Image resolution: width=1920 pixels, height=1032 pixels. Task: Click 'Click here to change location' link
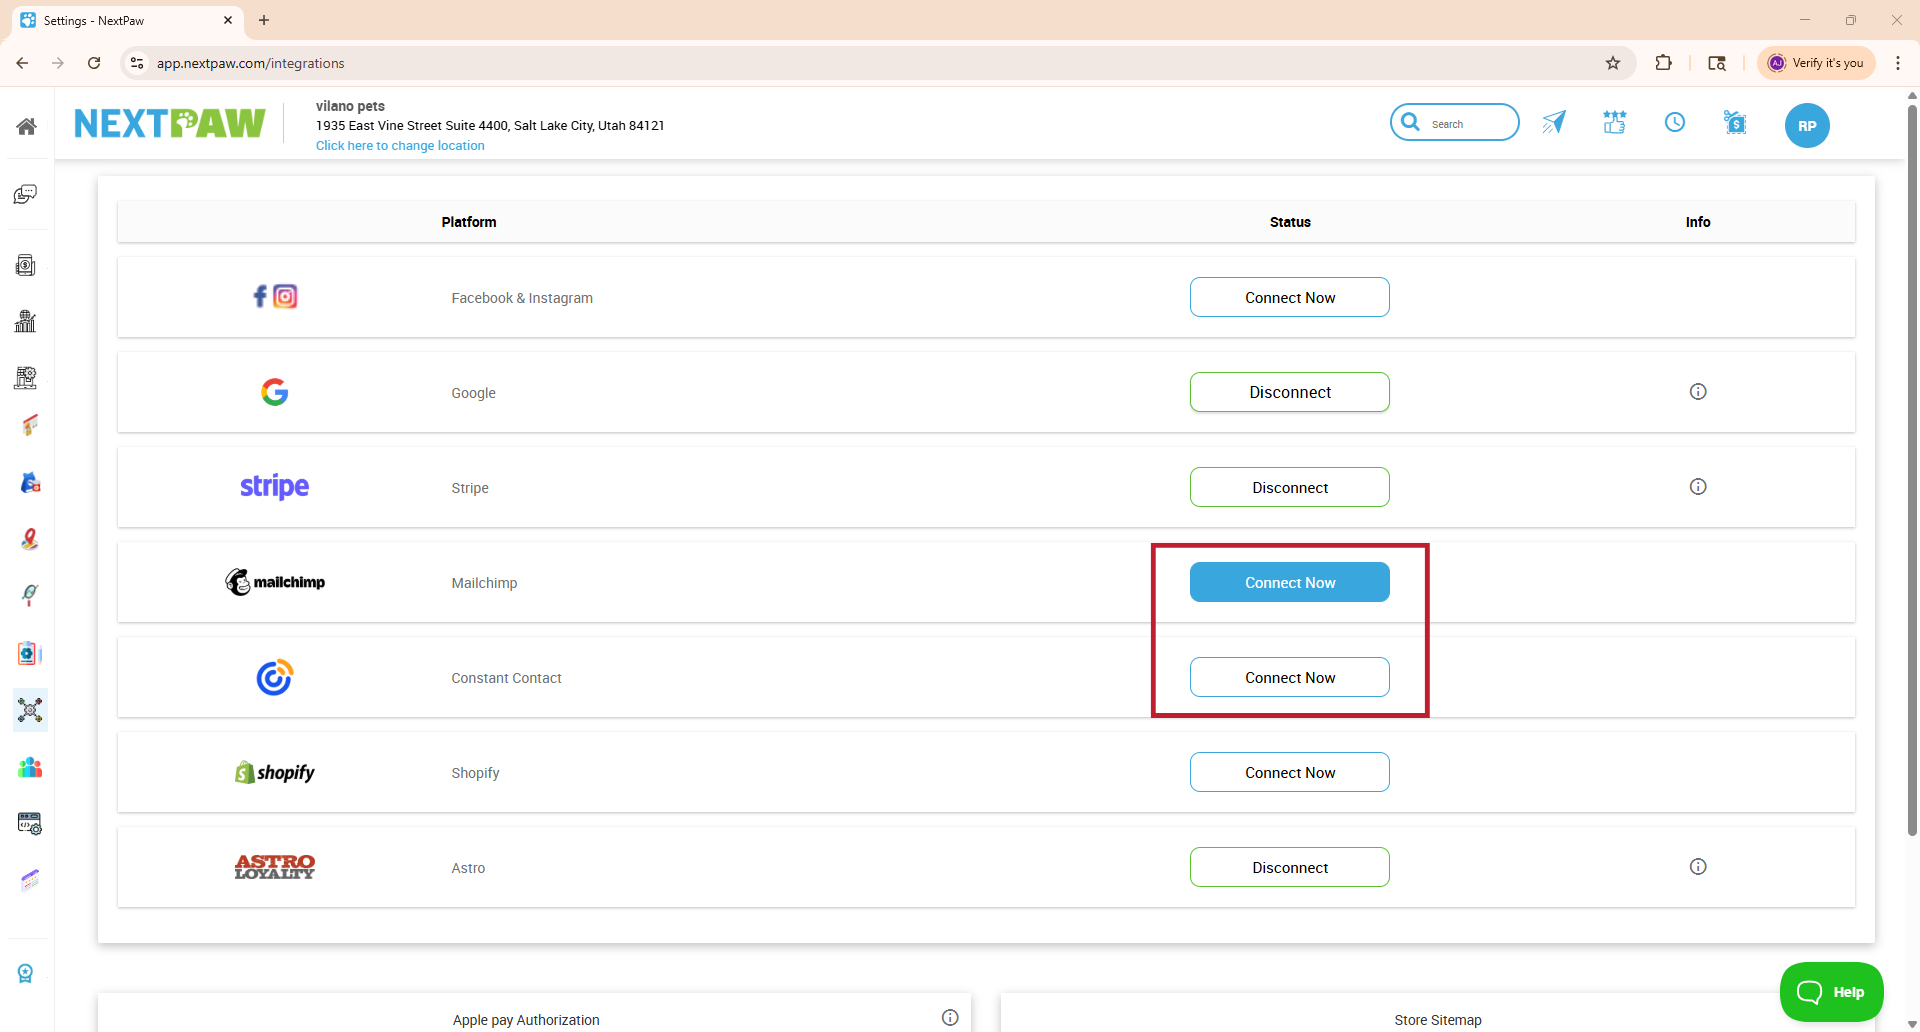point(400,146)
